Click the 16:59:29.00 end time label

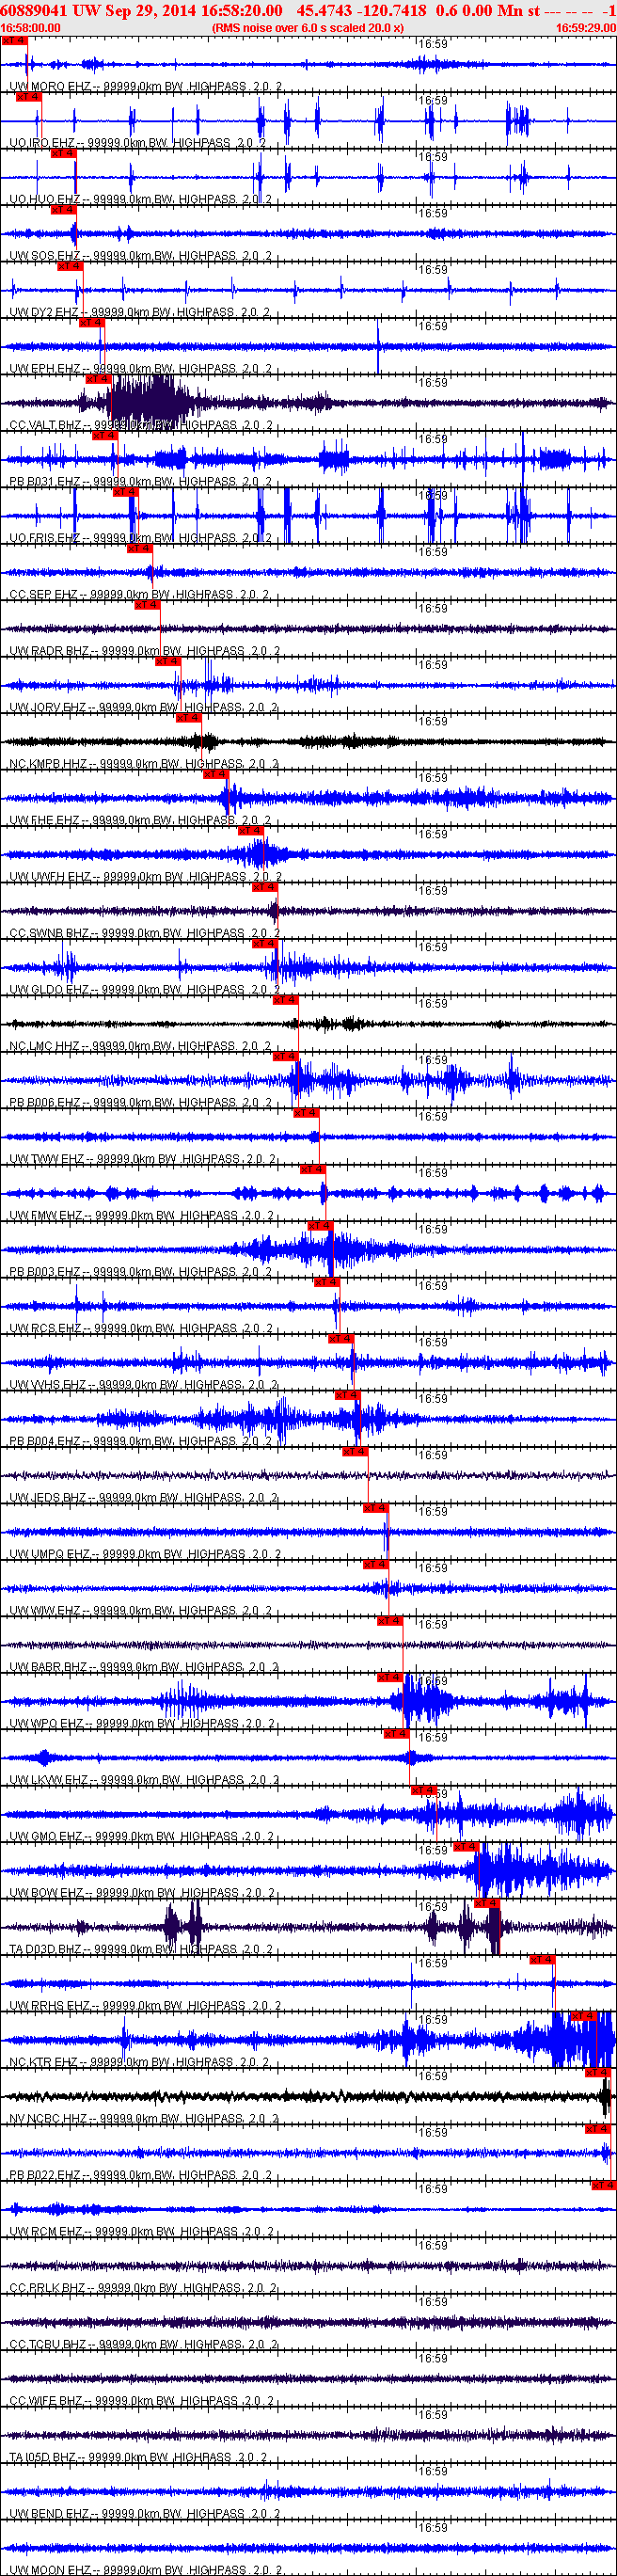click(x=586, y=28)
